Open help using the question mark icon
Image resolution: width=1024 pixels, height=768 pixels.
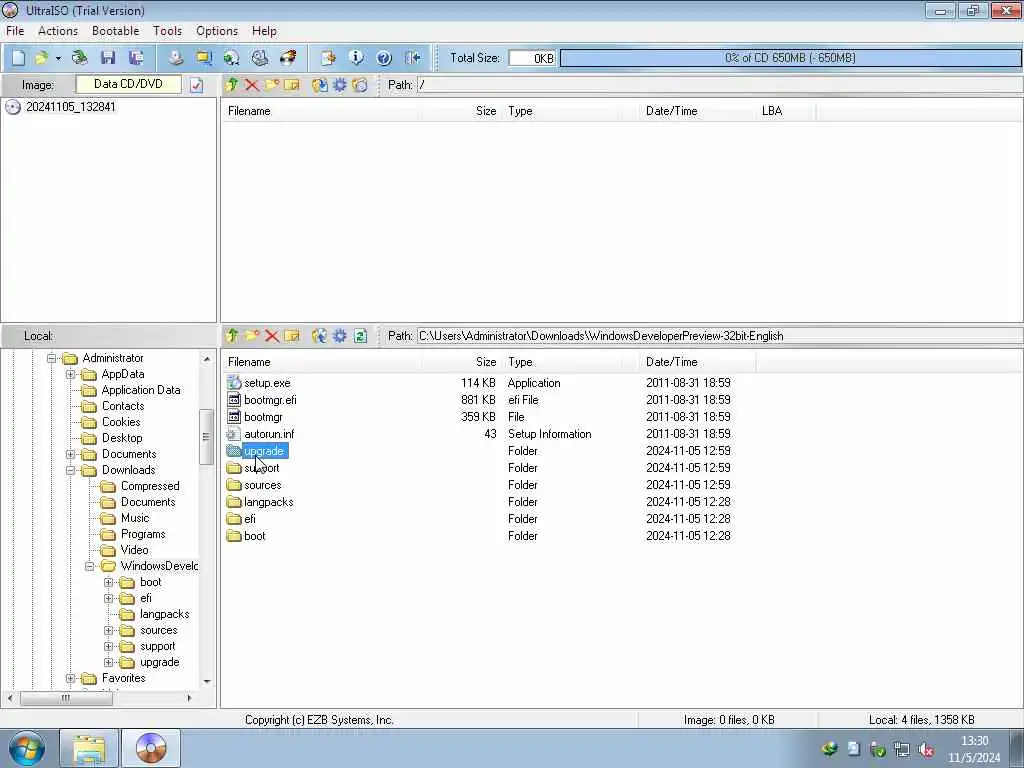pos(384,58)
